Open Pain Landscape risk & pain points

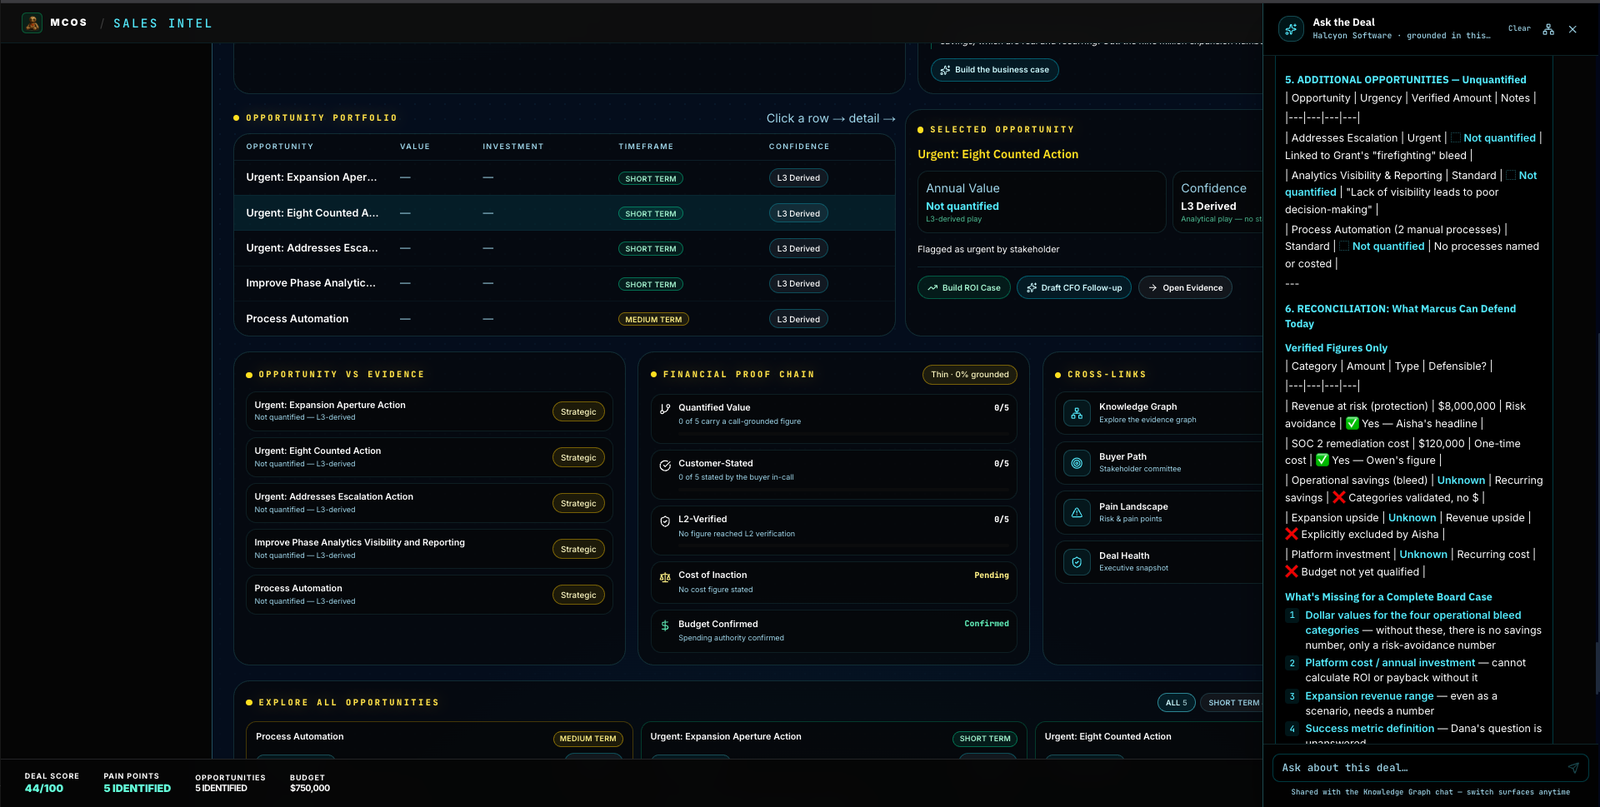tap(1160, 512)
